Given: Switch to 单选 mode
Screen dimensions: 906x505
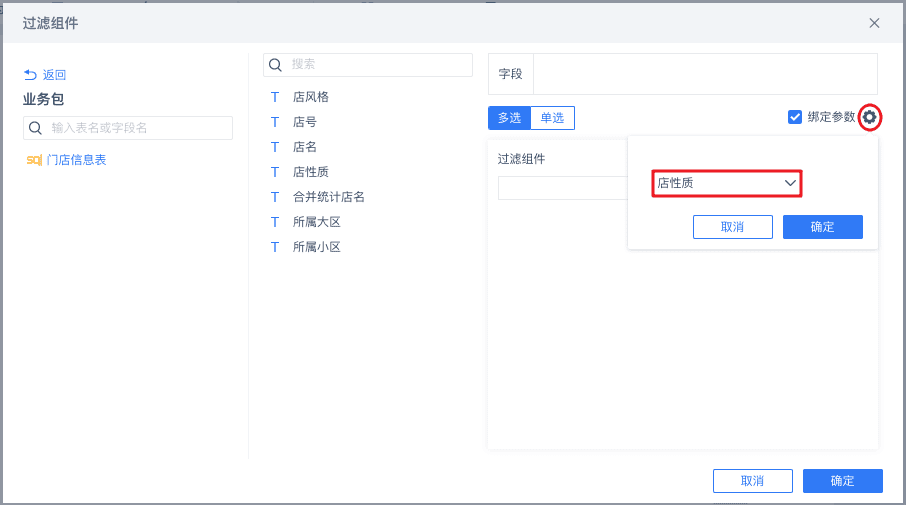Looking at the screenshot, I should [552, 118].
